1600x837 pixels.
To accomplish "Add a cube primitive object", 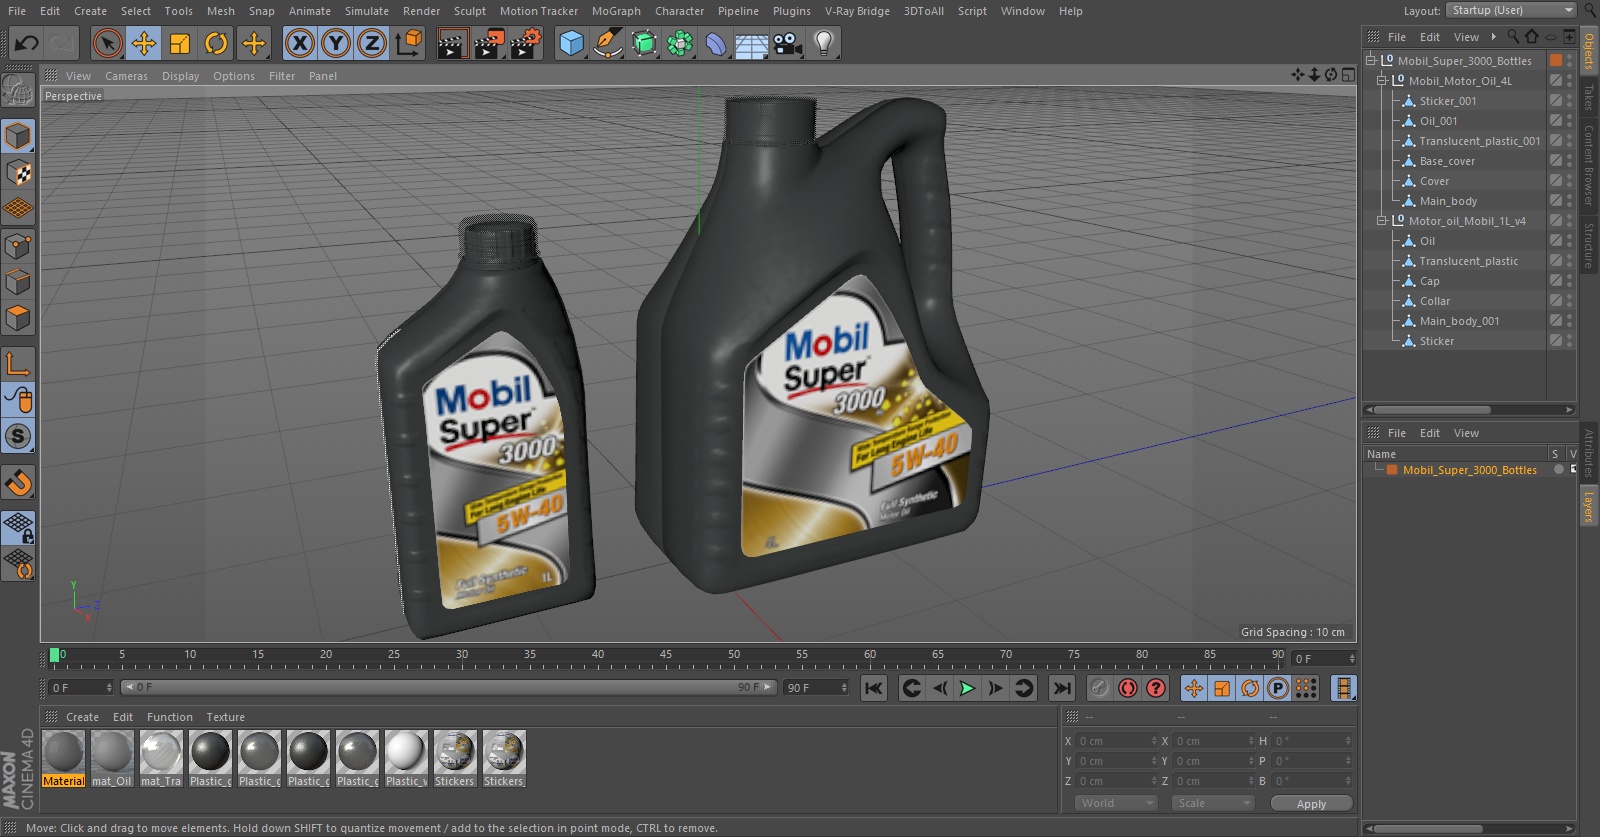I will tap(571, 43).
